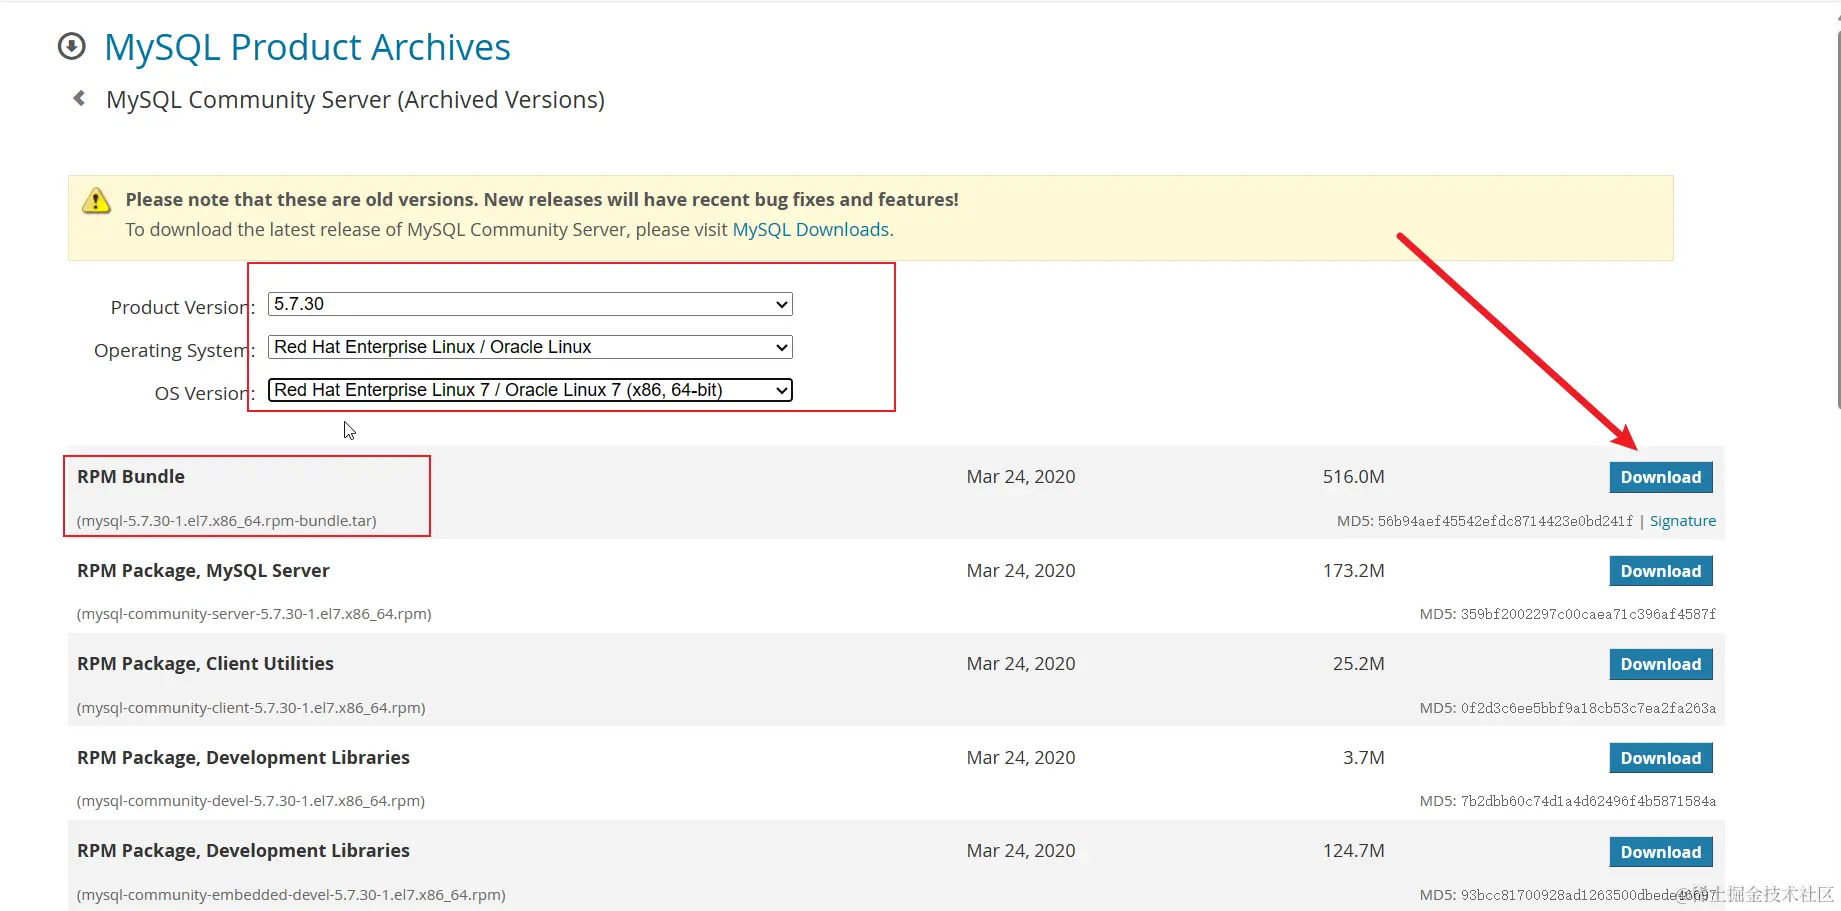
Task: Click the MySQL Server row date
Action: point(1021,571)
